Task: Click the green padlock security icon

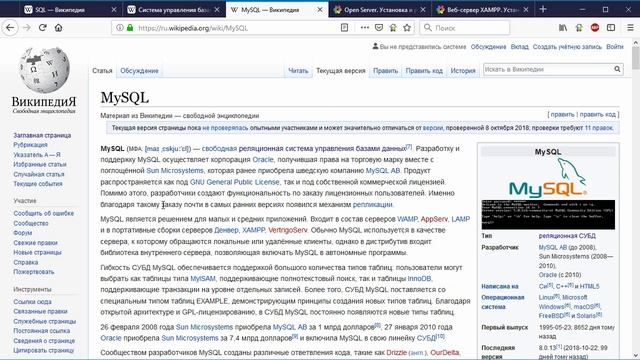Action: pyautogui.click(x=130, y=28)
